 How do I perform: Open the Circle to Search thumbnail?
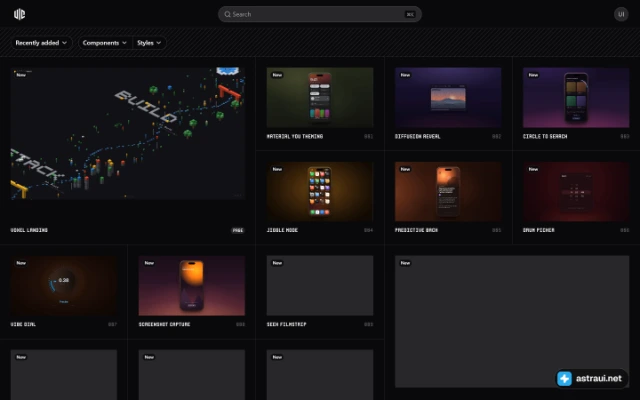(576, 98)
